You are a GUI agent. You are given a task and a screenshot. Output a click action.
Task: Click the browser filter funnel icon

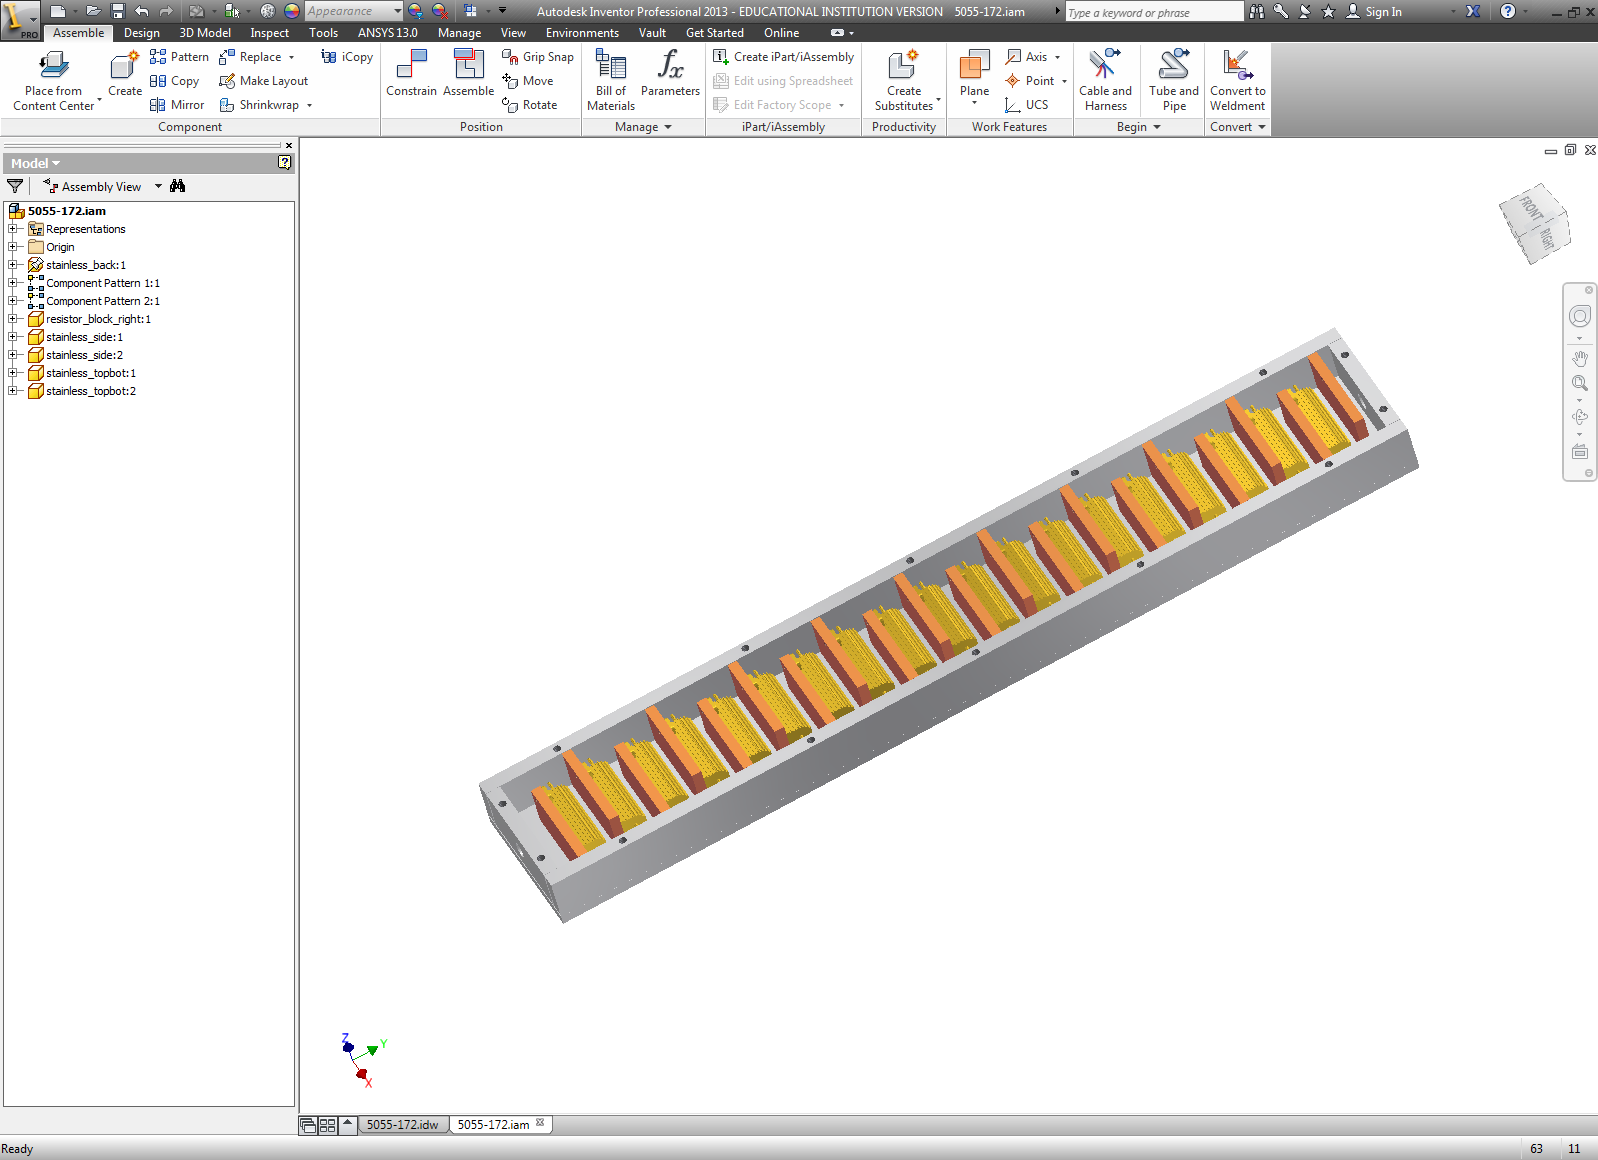coord(15,186)
